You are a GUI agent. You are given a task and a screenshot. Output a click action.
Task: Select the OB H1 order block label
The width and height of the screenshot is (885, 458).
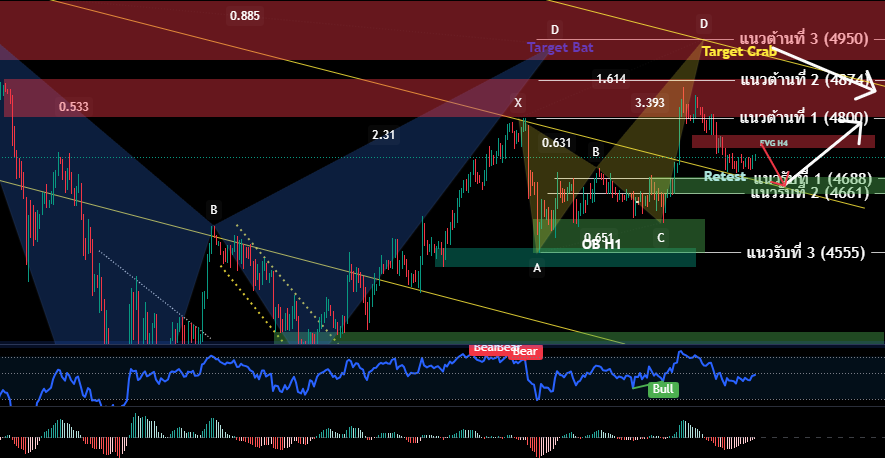click(x=602, y=243)
